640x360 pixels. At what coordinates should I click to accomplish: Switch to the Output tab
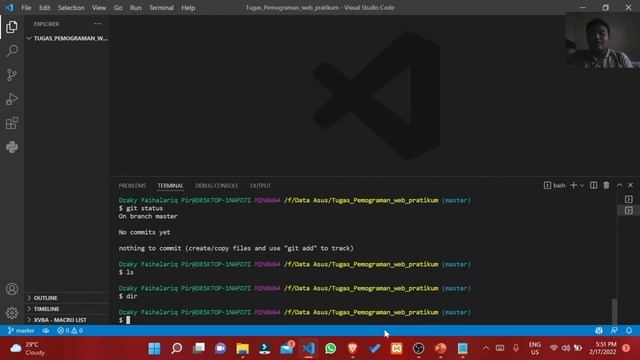260,186
